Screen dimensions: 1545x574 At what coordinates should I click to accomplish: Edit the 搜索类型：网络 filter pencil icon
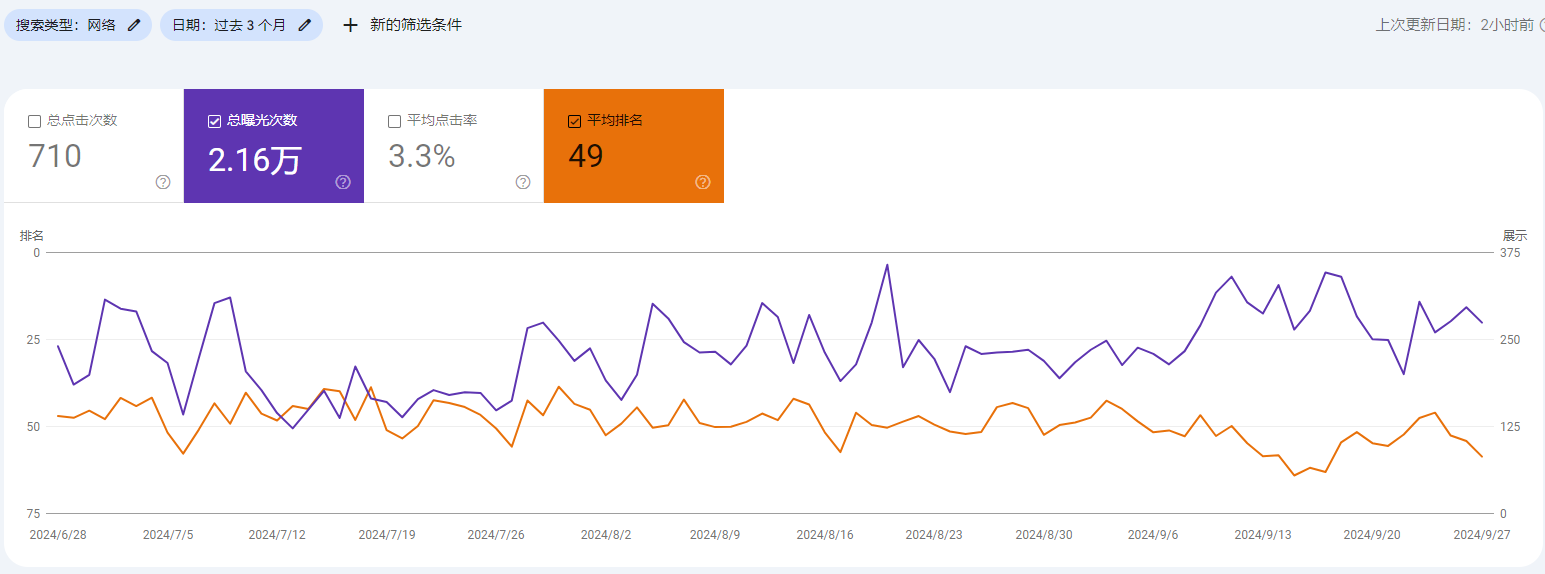coord(134,25)
